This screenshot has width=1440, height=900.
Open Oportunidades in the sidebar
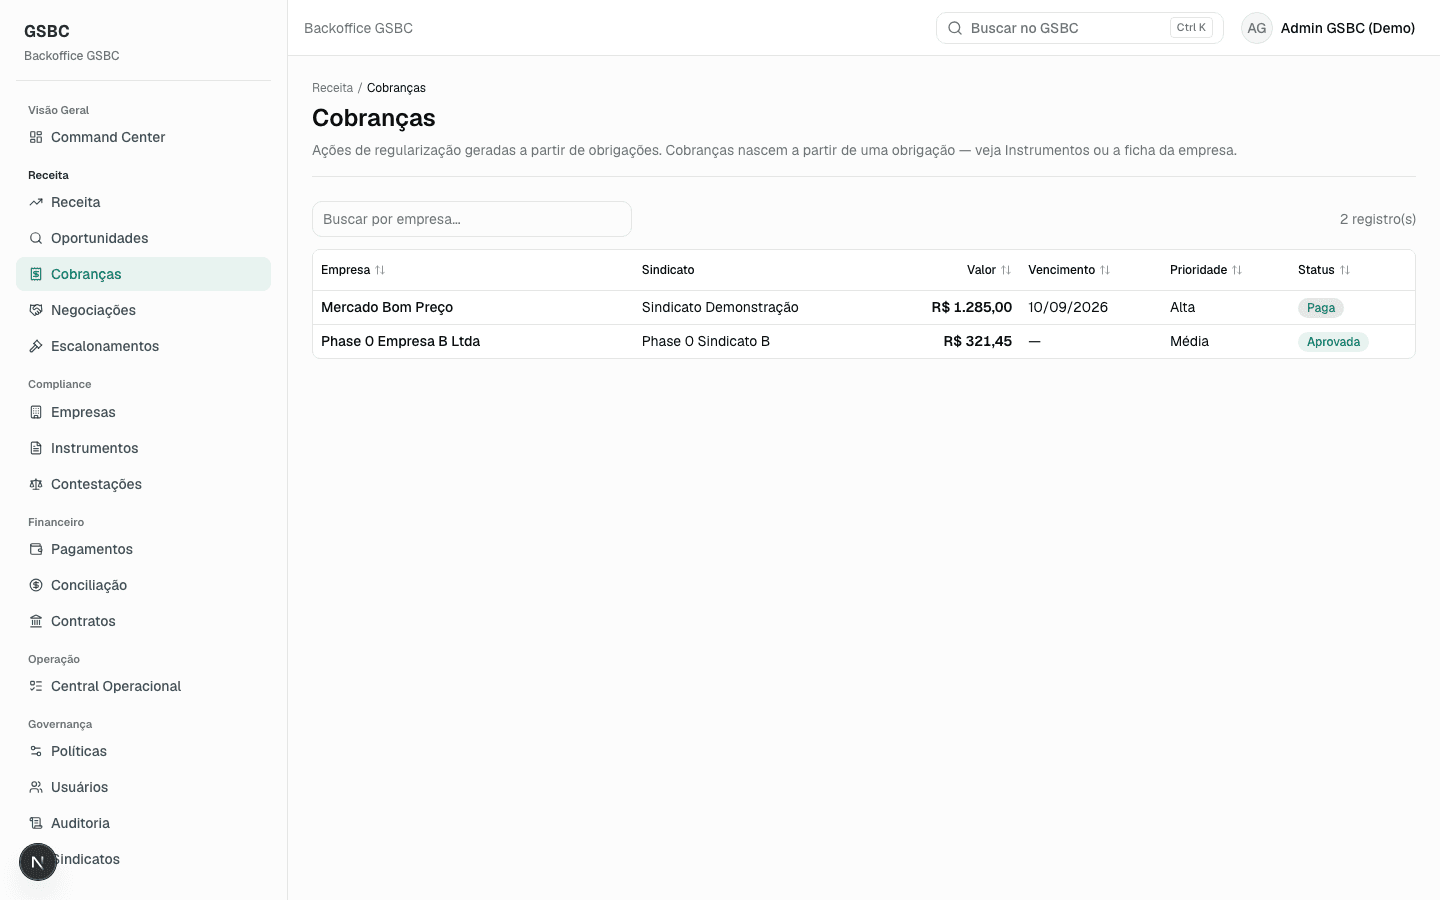point(143,238)
